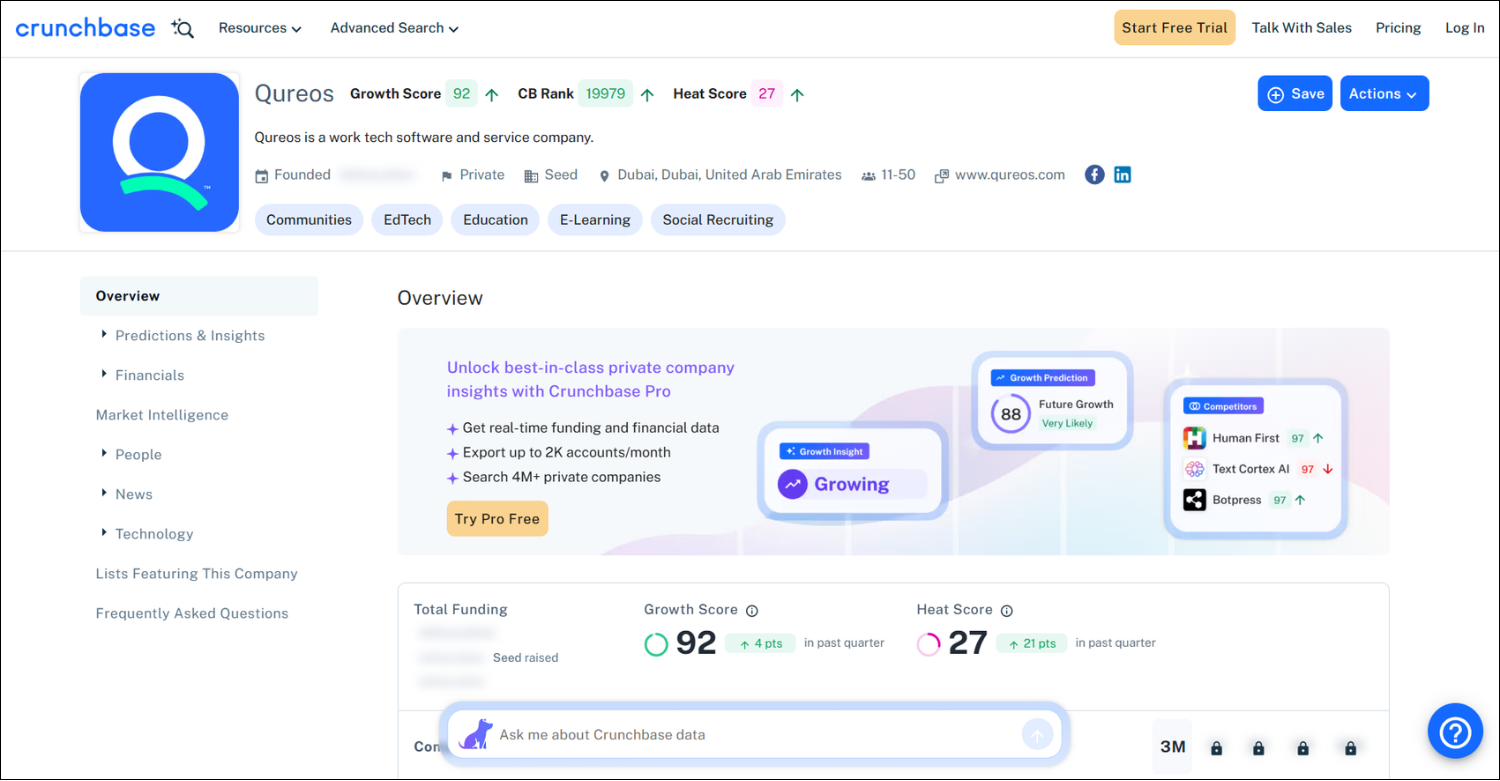
Task: Click the 11-50 employees label
Action: (x=898, y=175)
